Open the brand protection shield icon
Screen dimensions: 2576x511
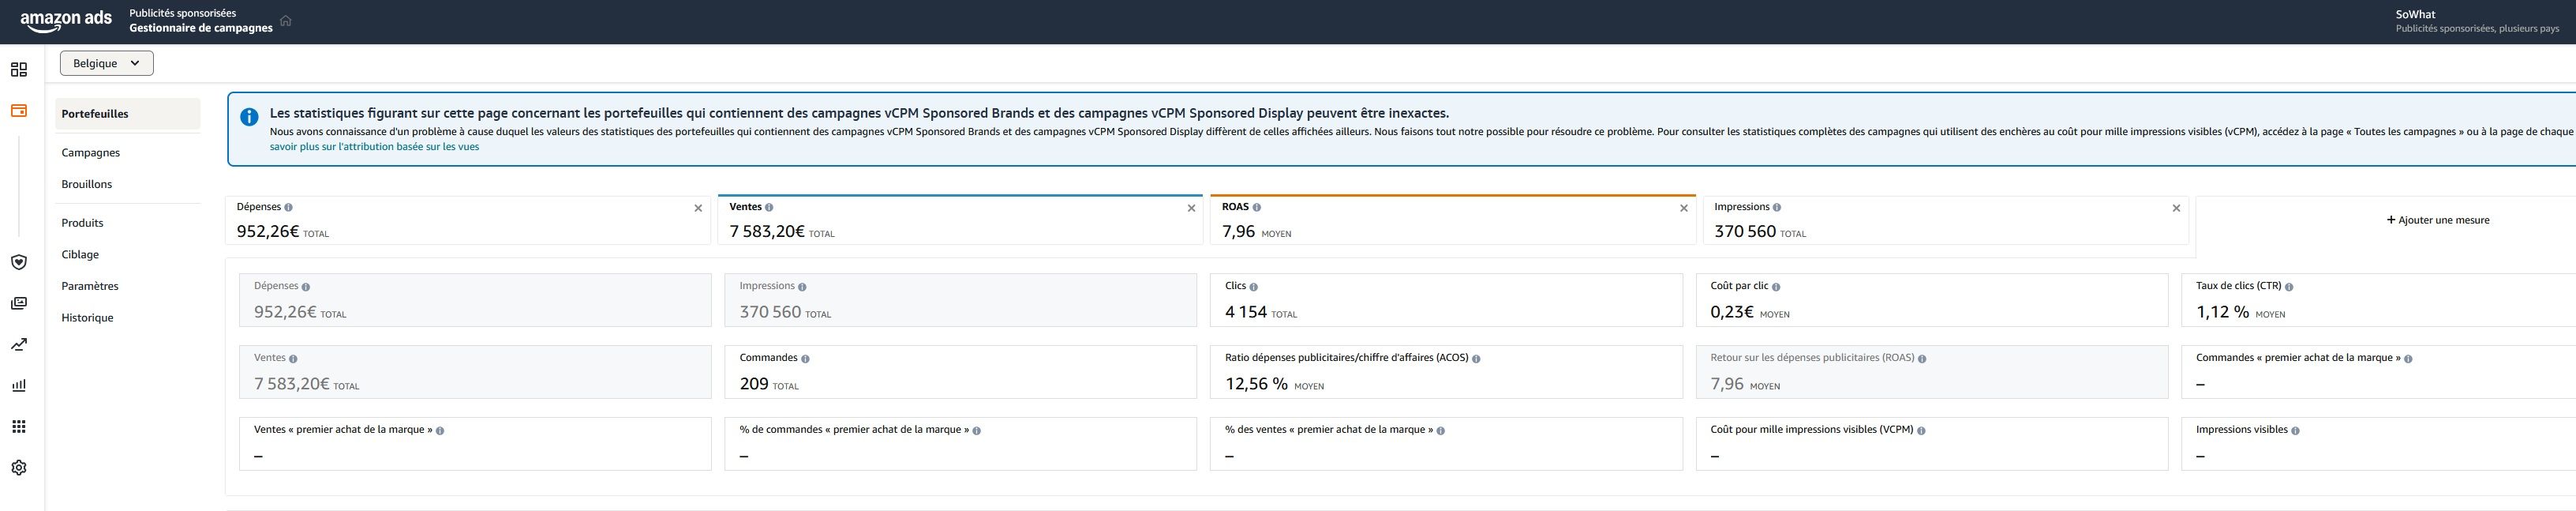[x=18, y=262]
